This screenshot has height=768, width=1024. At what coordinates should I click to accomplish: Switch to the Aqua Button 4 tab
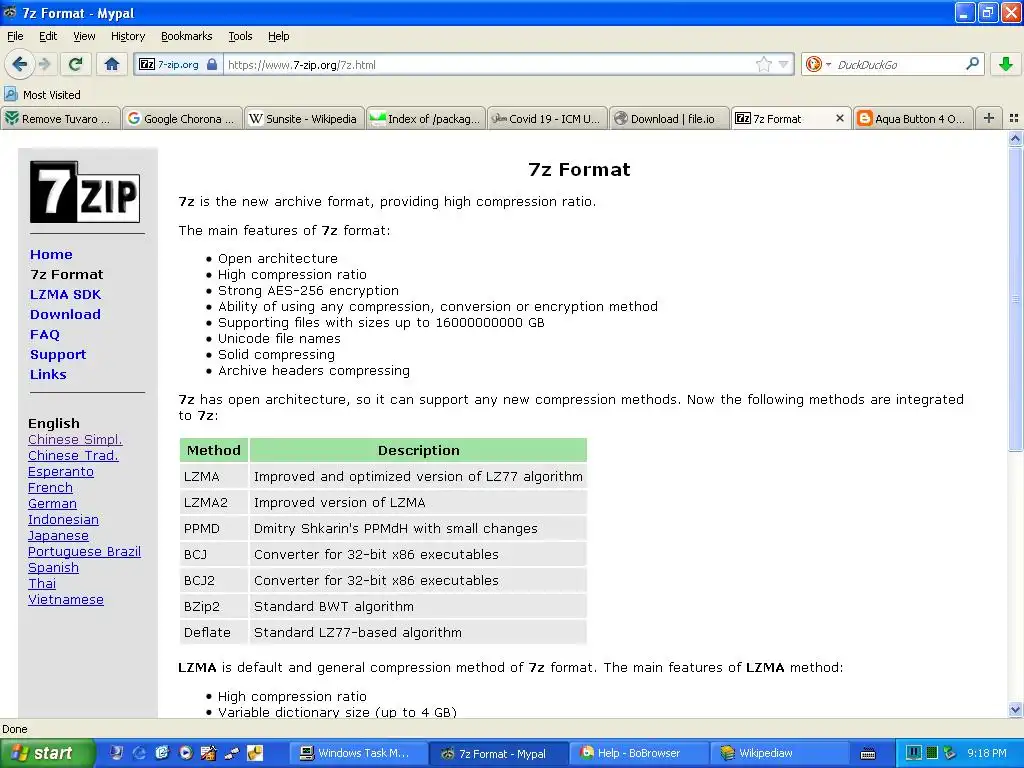click(x=913, y=118)
